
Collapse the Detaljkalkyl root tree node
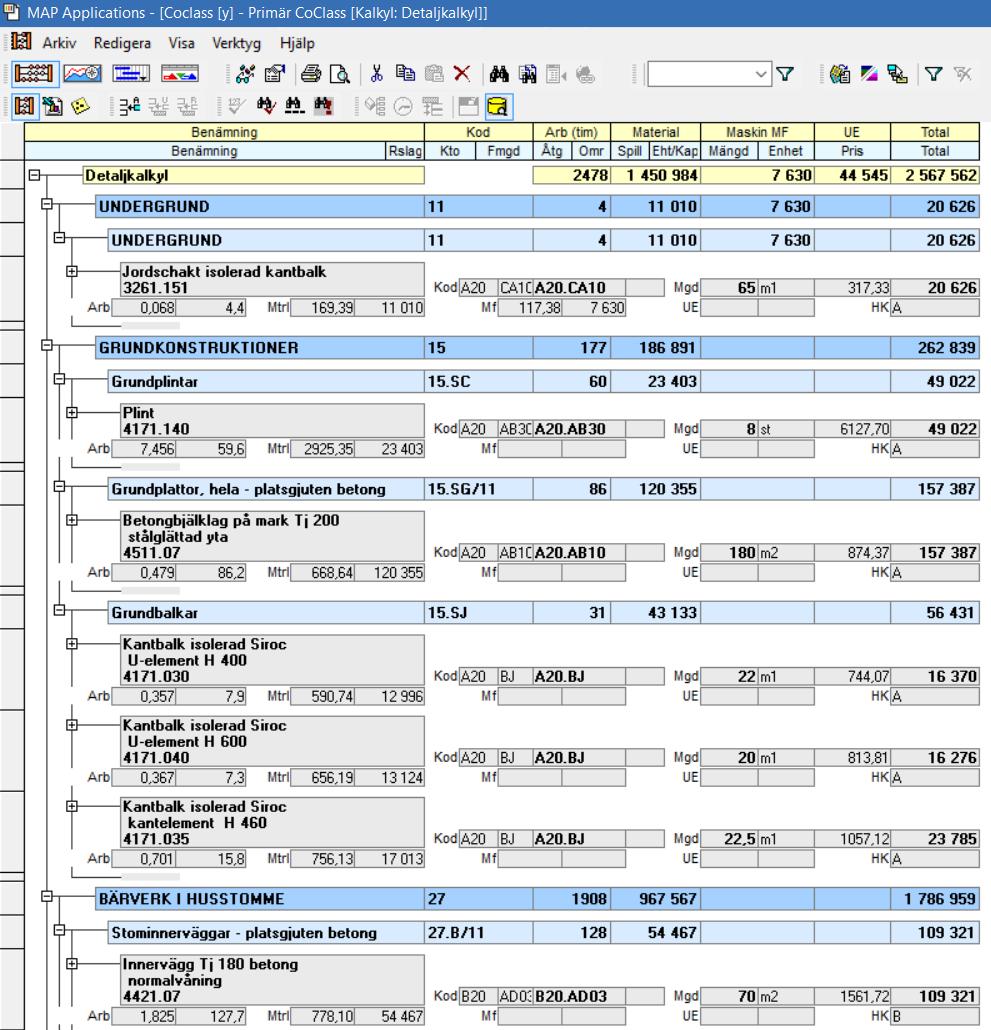pos(34,175)
